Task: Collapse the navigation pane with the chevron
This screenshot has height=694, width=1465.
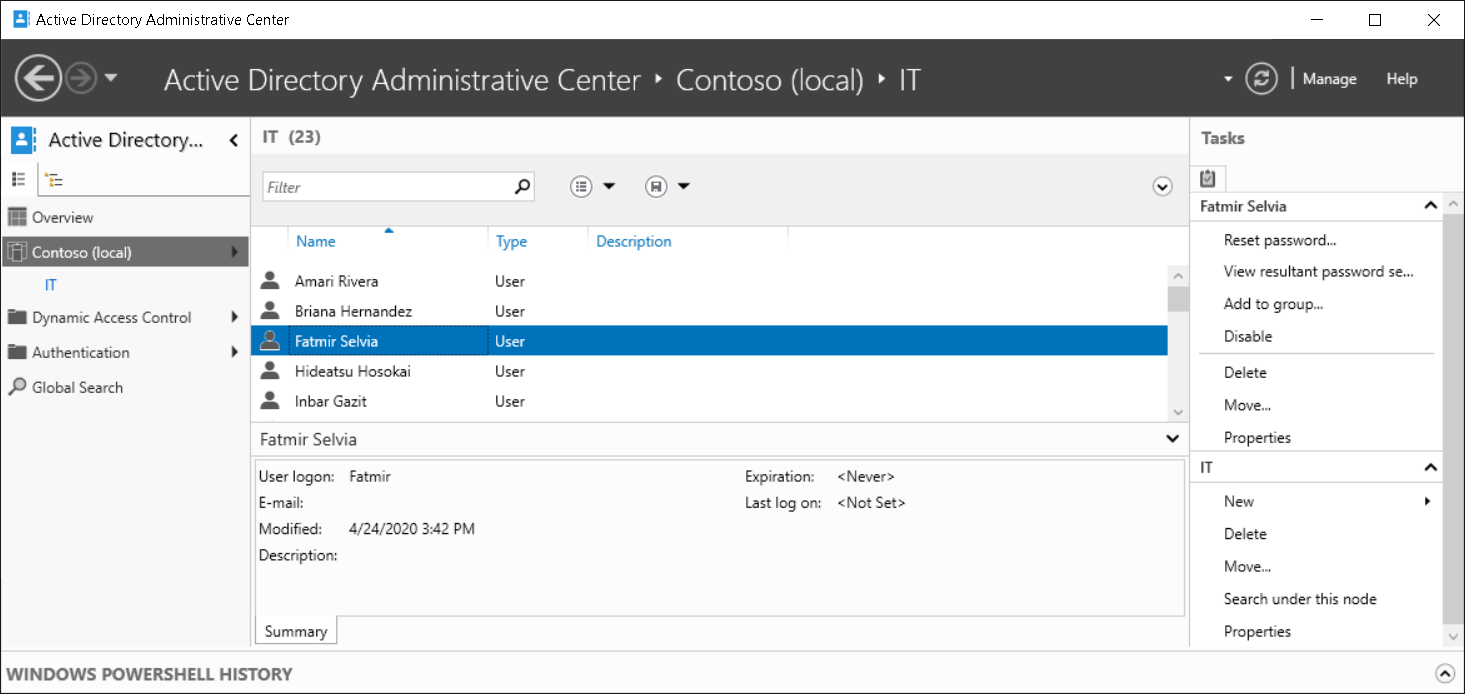Action: 233,140
